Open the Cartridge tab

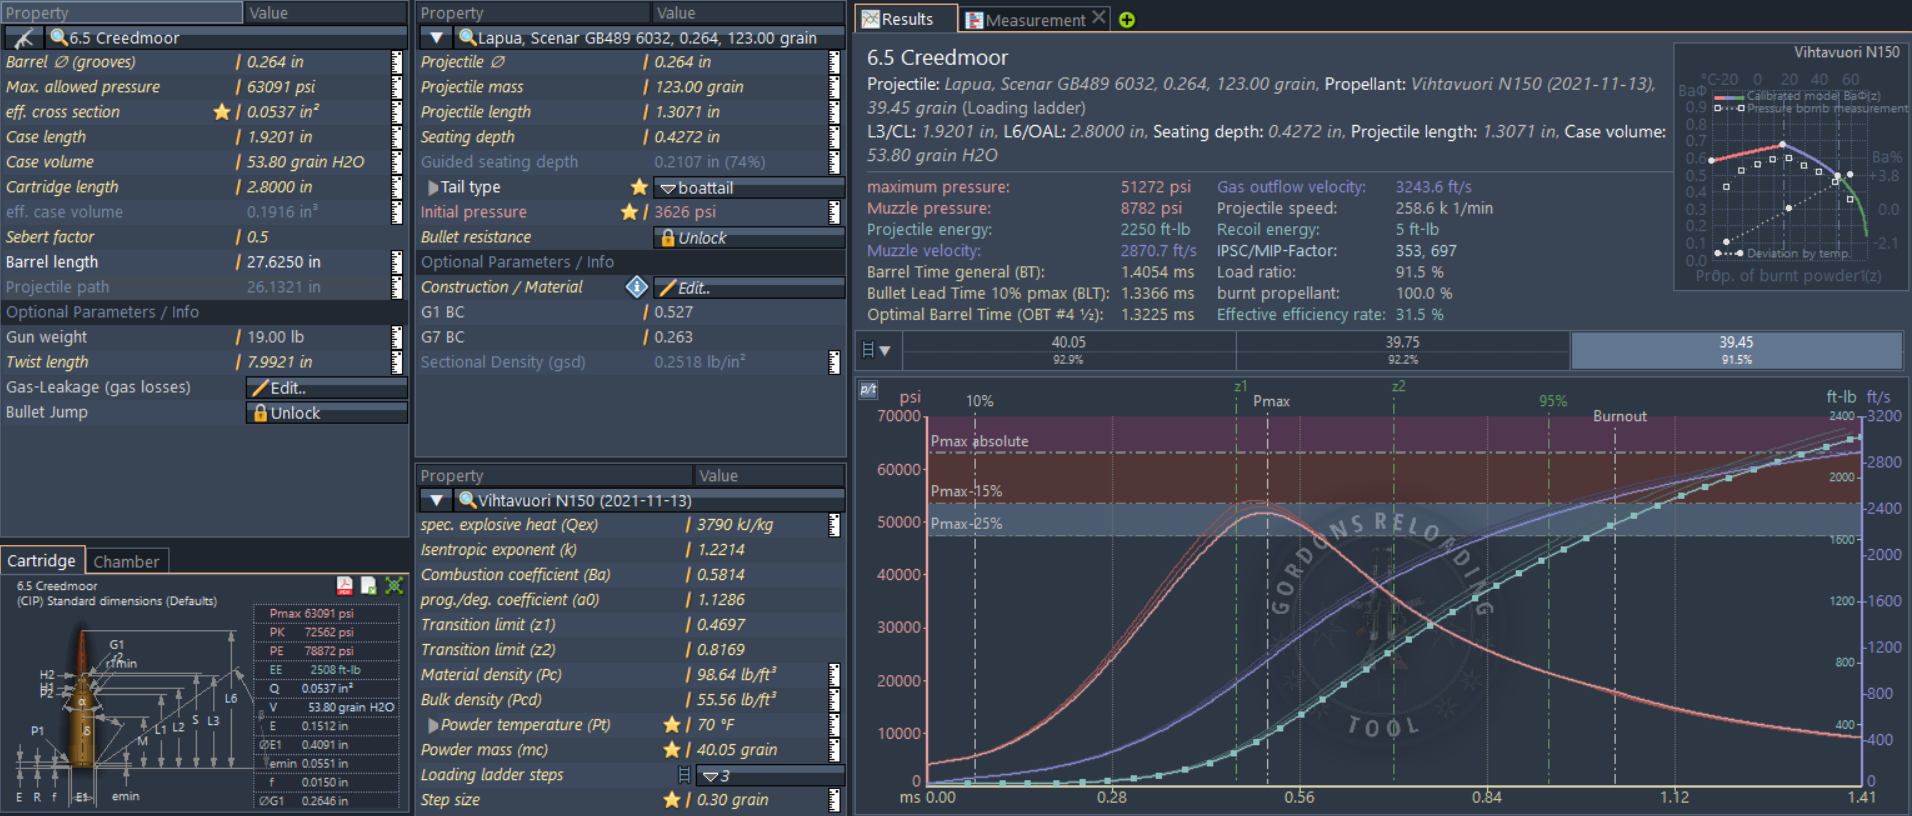click(41, 561)
